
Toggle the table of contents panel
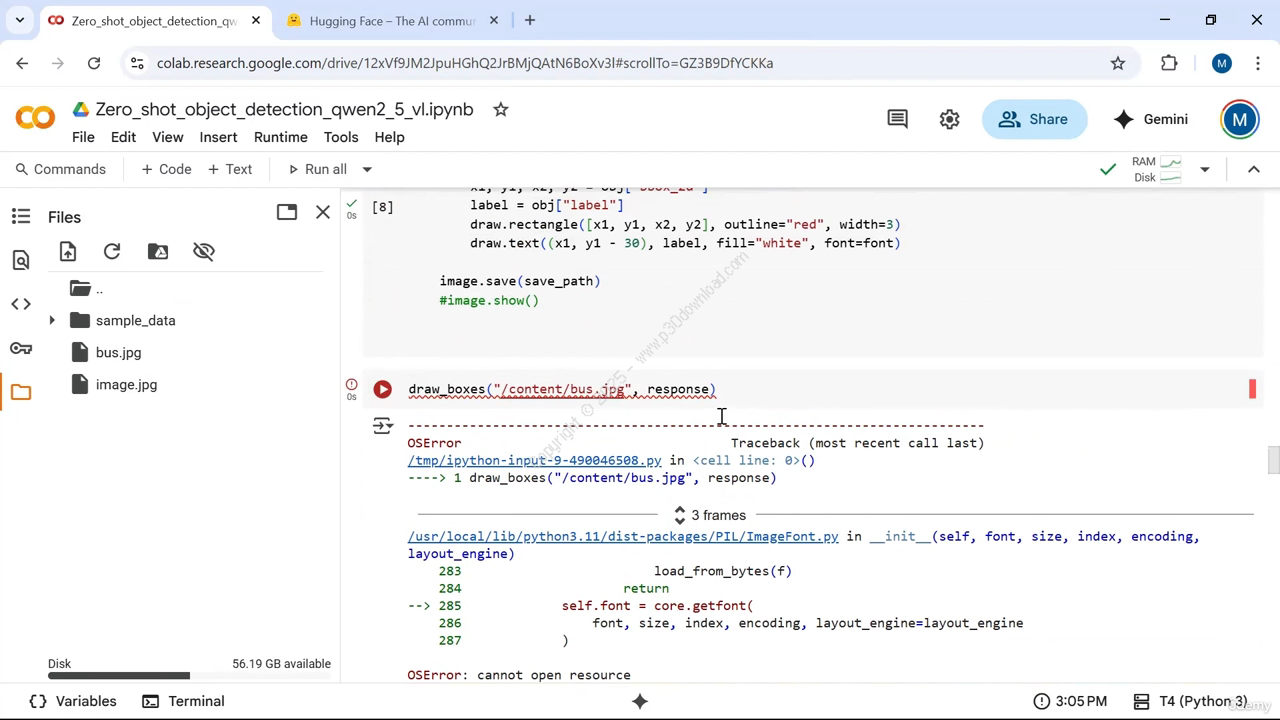21,216
